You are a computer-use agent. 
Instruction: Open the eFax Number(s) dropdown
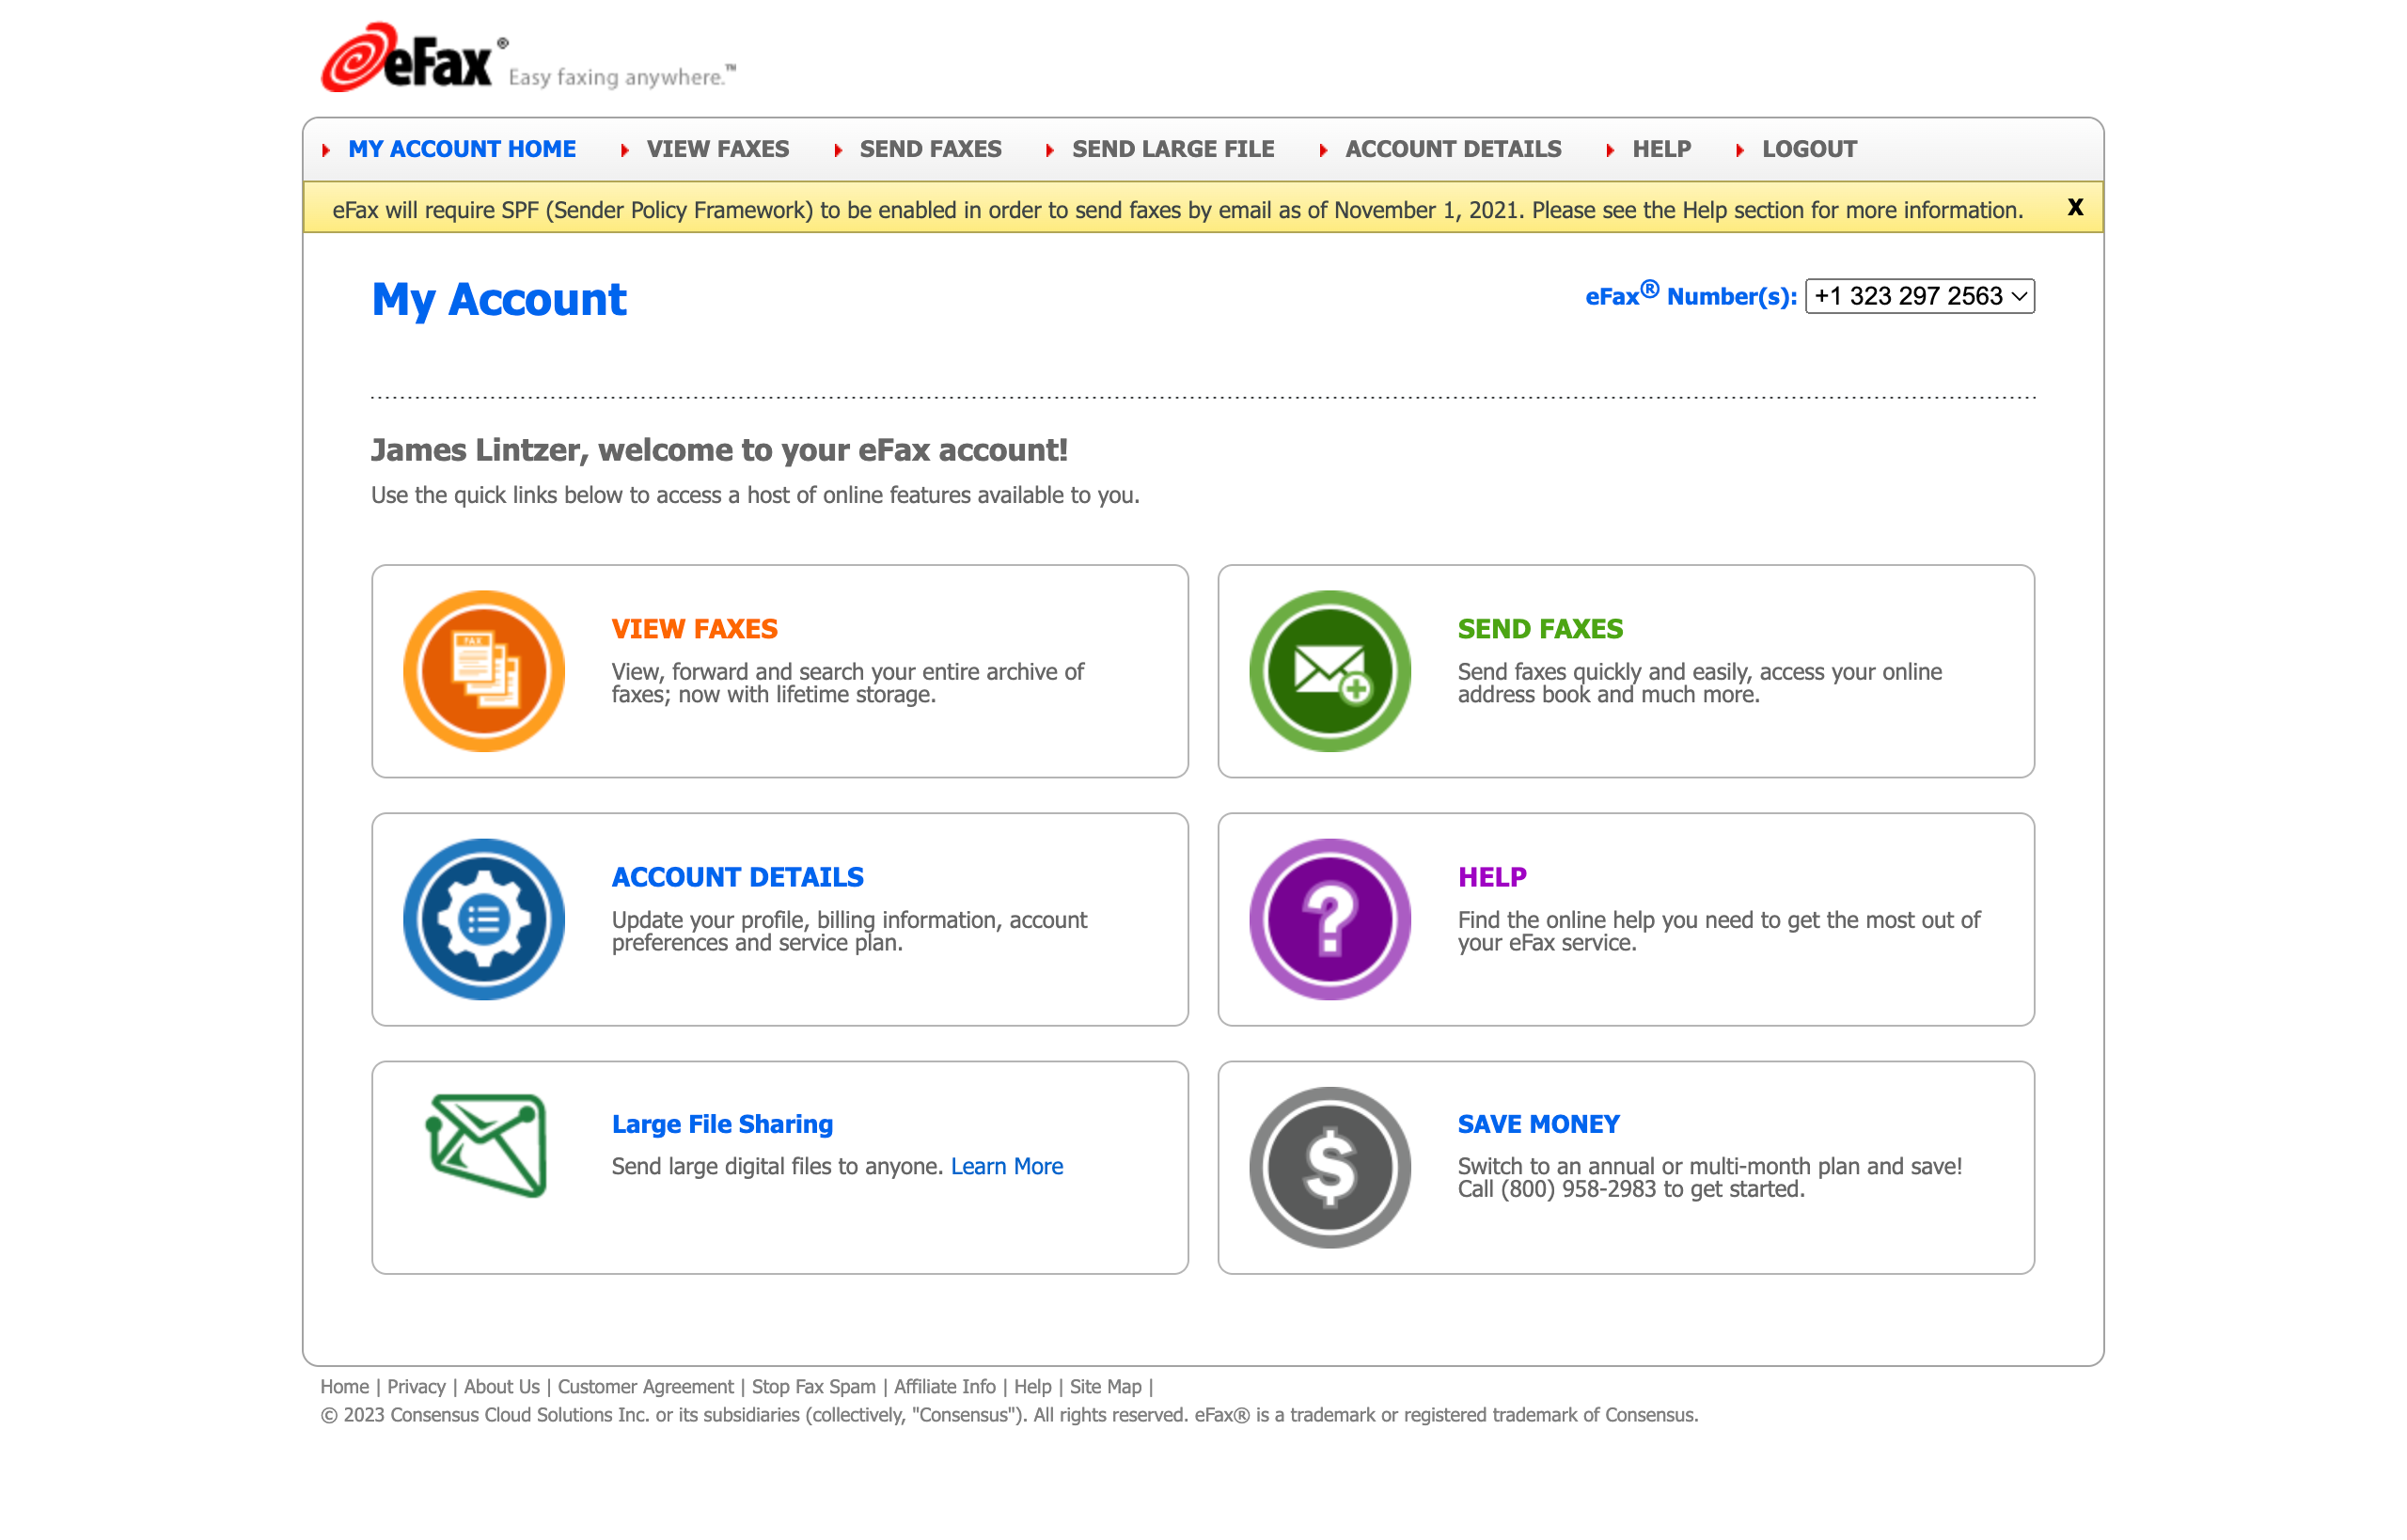coord(1919,296)
